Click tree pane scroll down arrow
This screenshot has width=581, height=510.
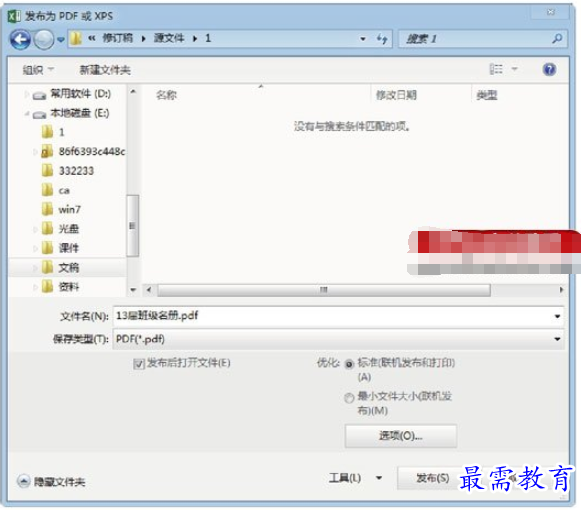click(133, 290)
